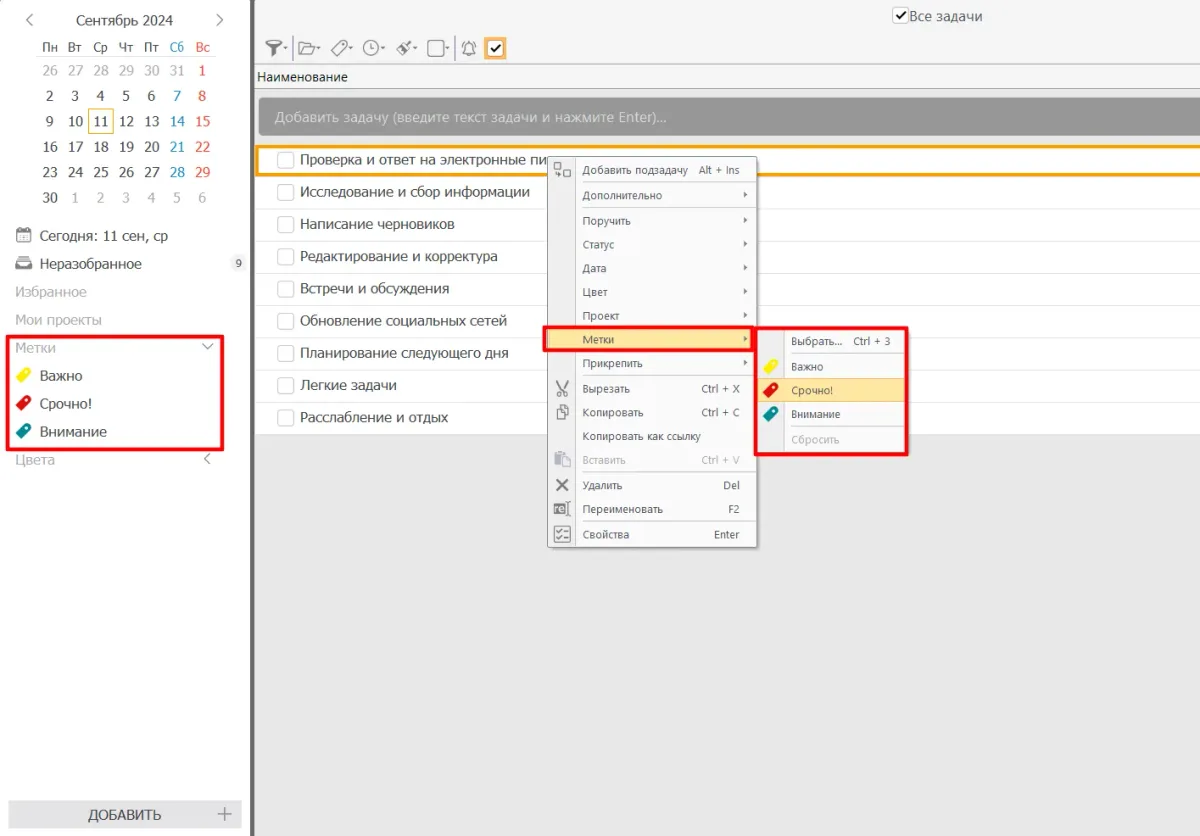Click the X icon beside Удалить
The width and height of the screenshot is (1200, 836).
coord(562,486)
